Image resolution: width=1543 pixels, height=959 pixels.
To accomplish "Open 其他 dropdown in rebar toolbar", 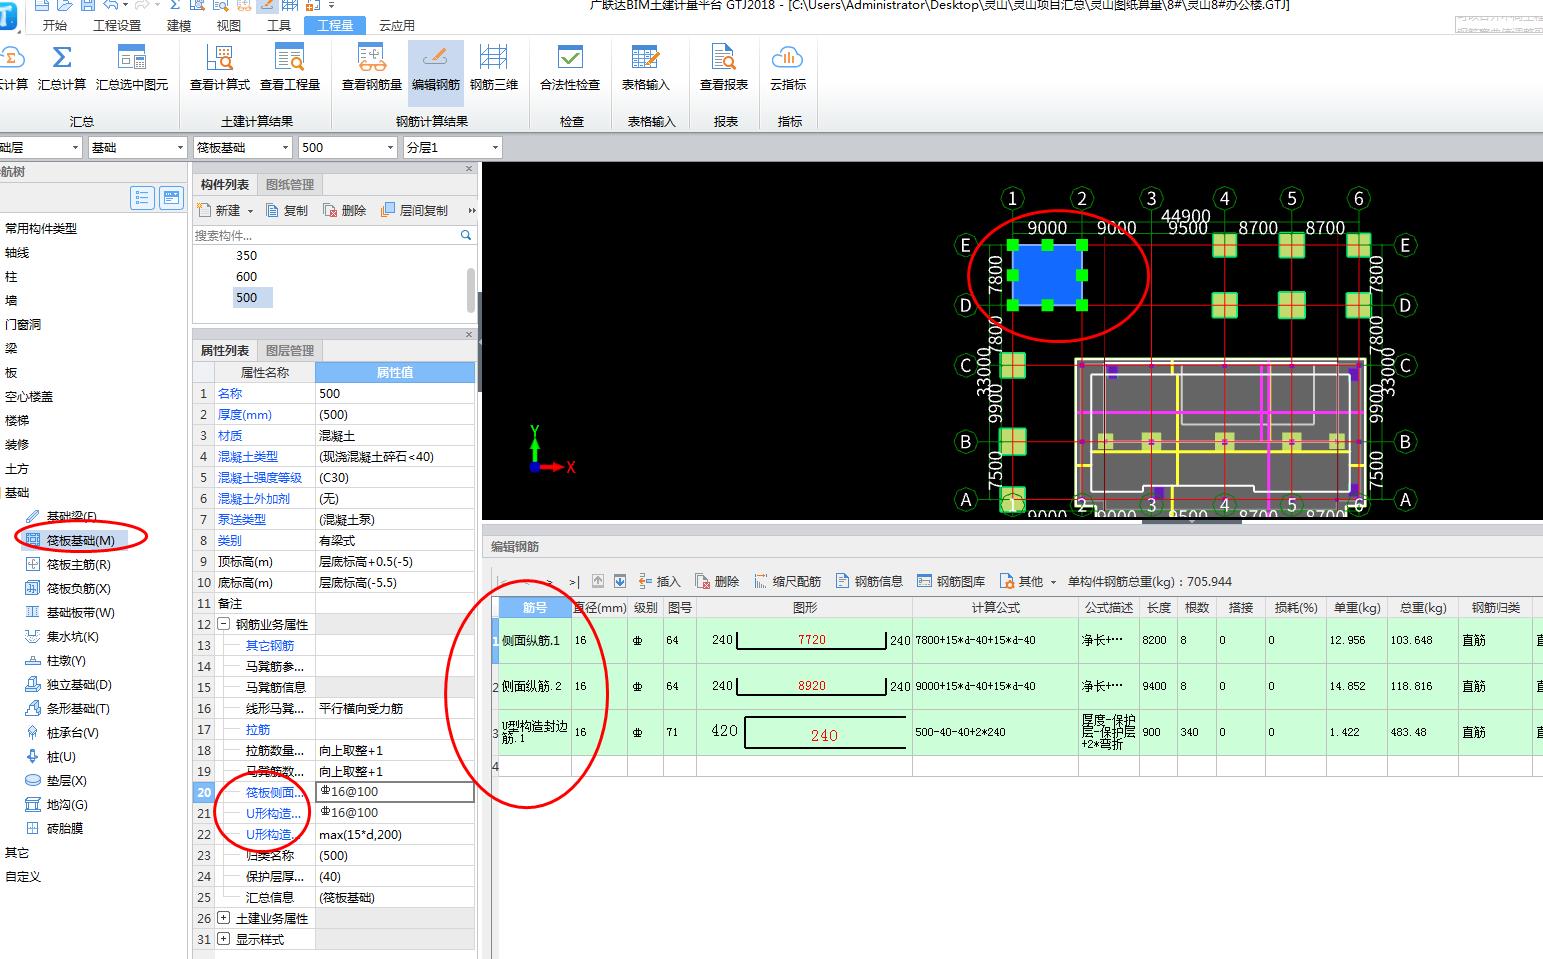I will tap(1028, 581).
